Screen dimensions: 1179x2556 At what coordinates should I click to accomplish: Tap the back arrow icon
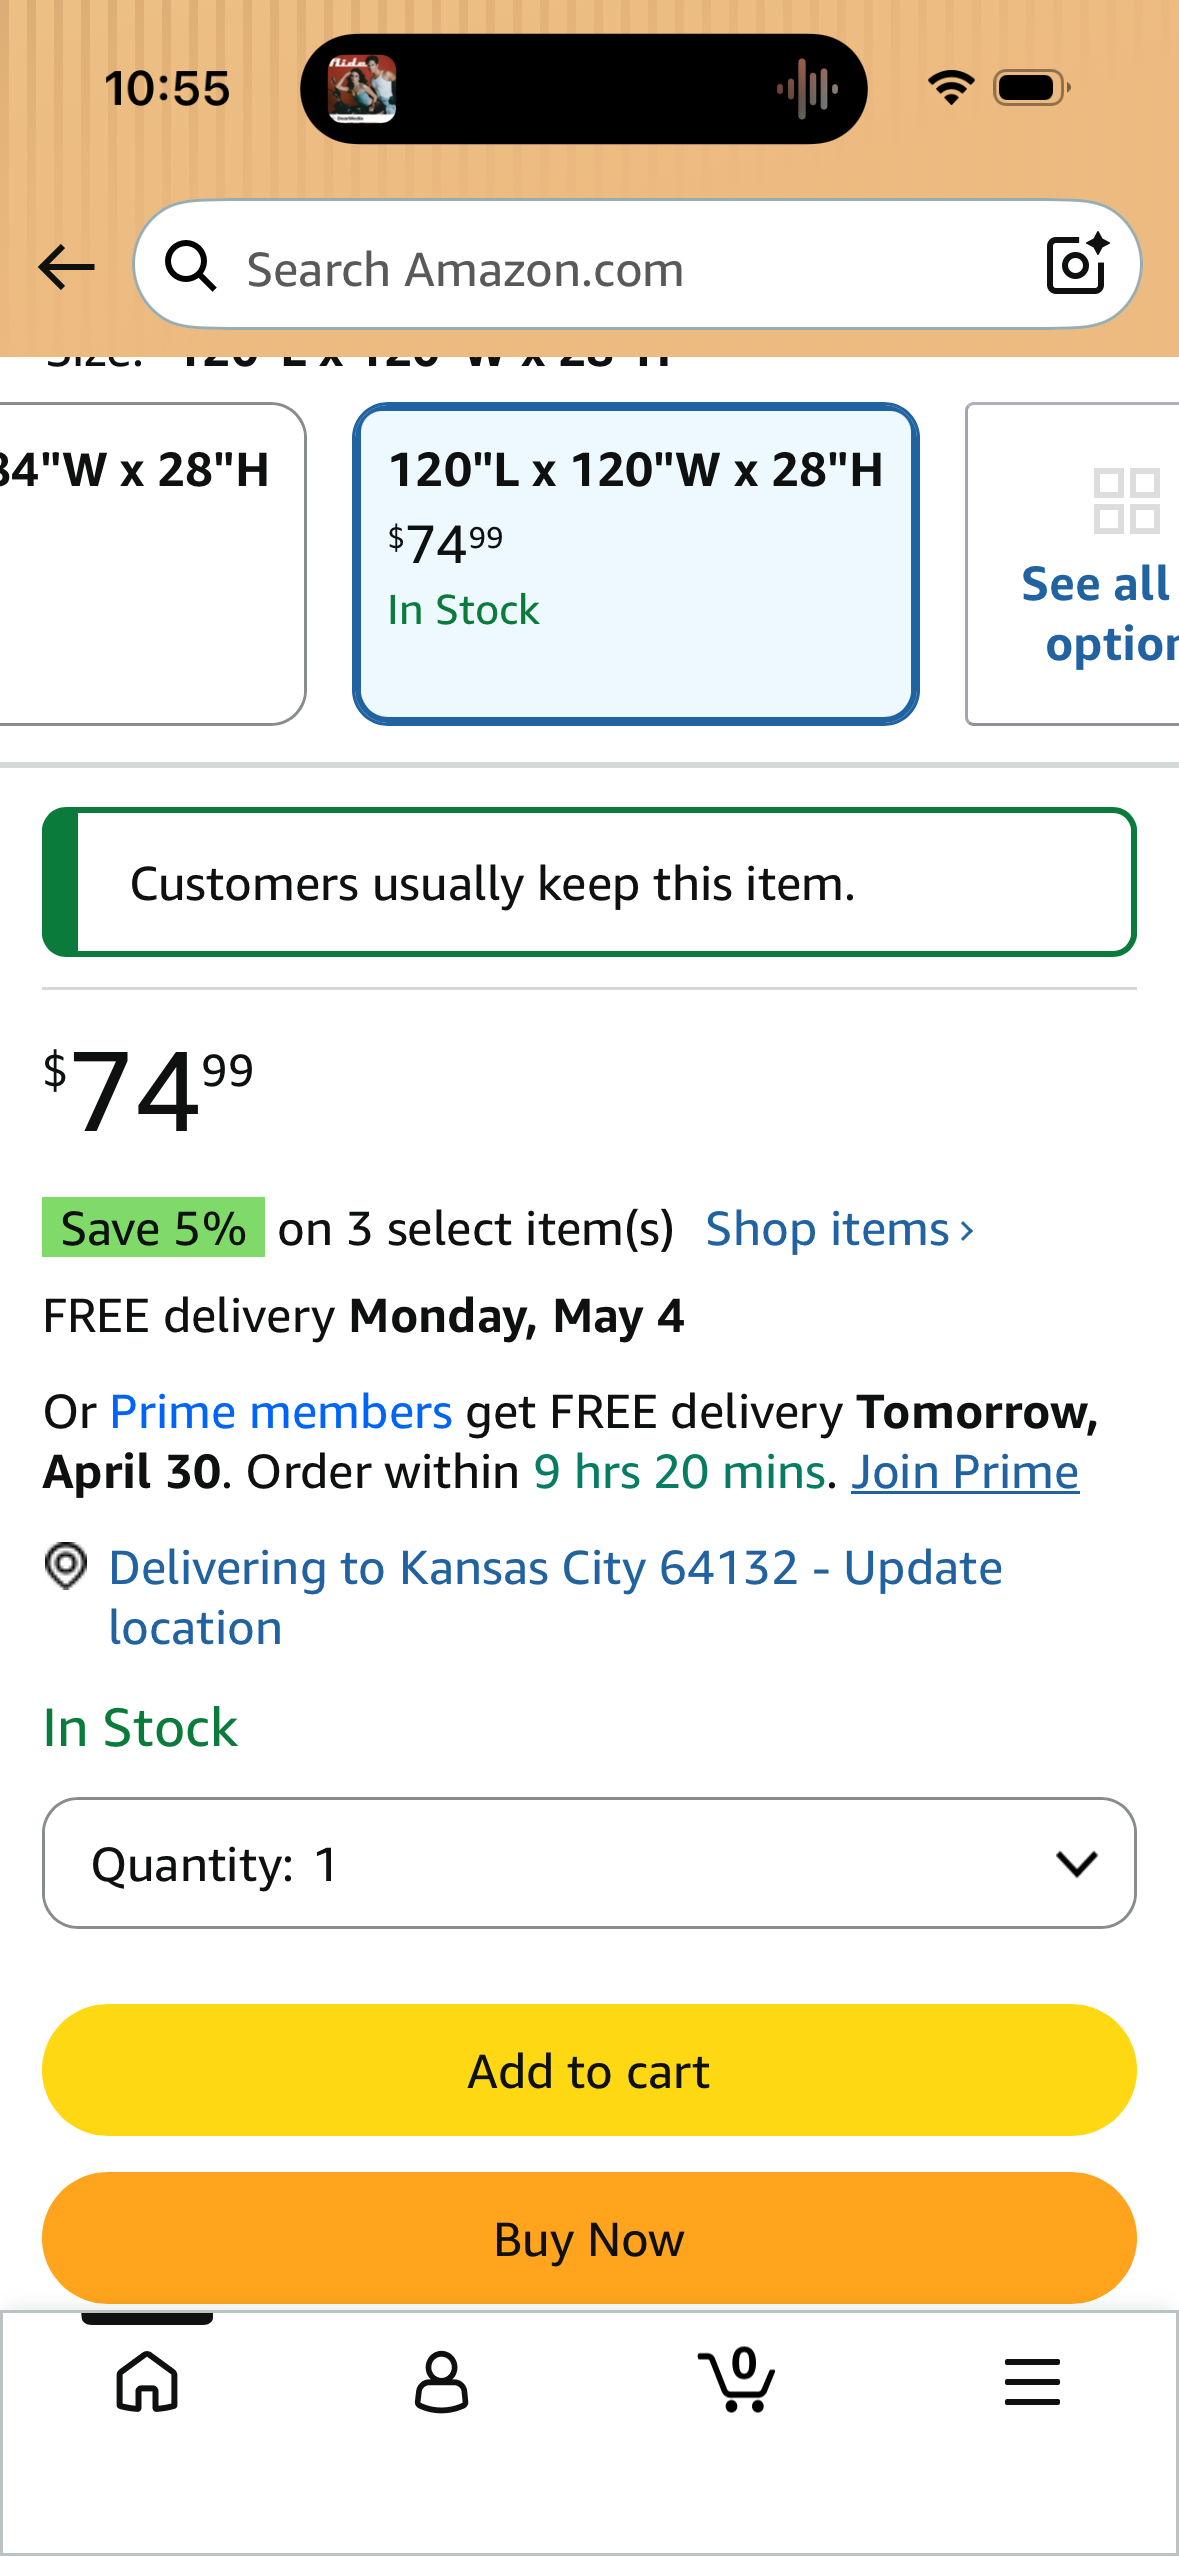64,267
